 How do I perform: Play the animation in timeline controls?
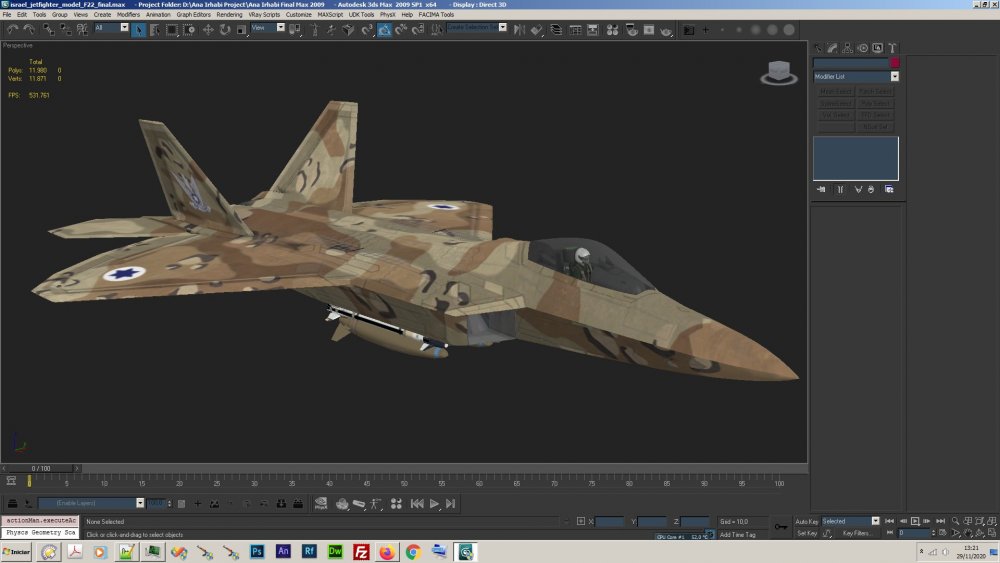tap(434, 504)
